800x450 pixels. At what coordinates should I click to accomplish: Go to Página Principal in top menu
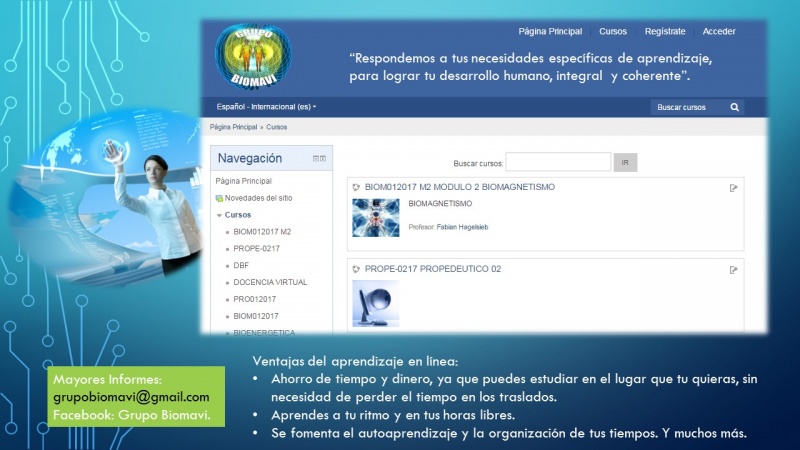[x=550, y=32]
